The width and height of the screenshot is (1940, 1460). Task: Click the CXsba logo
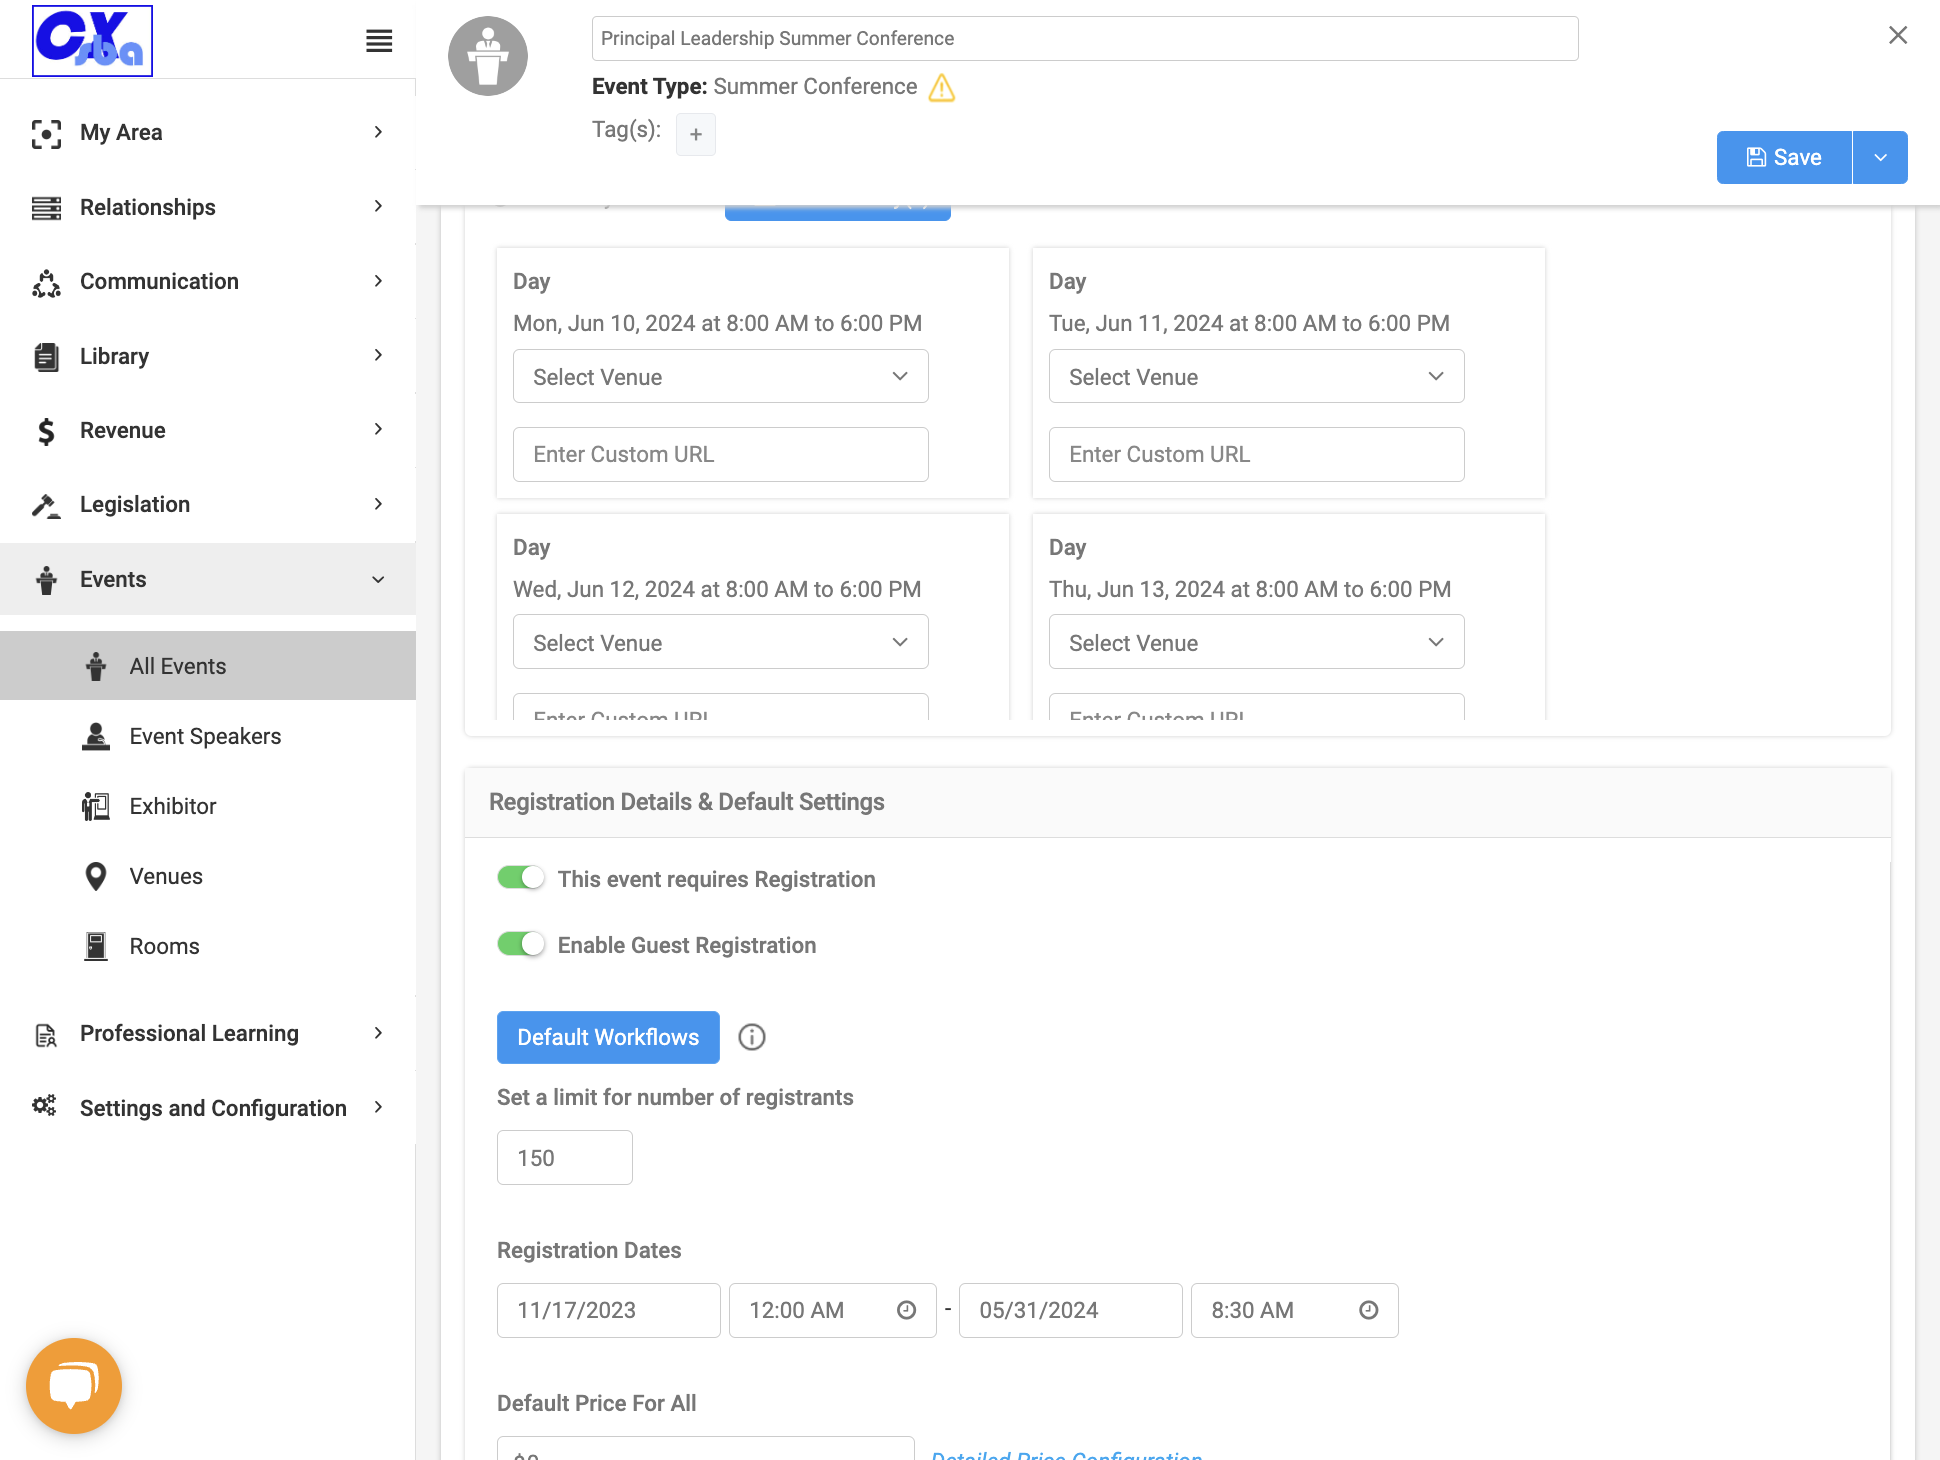(x=92, y=41)
